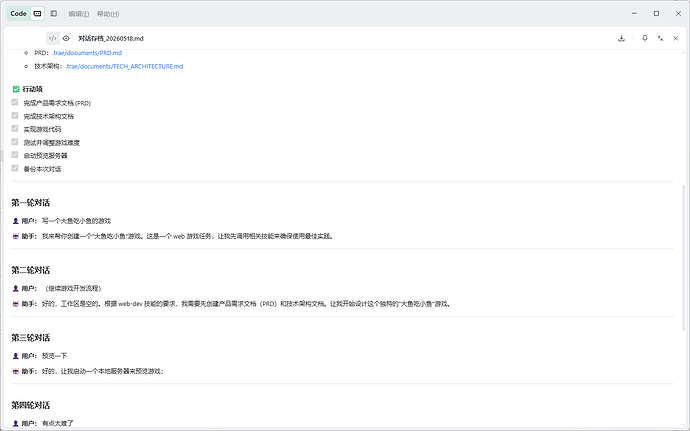This screenshot has width=690, height=431.
Task: Toggle checkbox for 启动预览服务器
Action: pos(15,155)
